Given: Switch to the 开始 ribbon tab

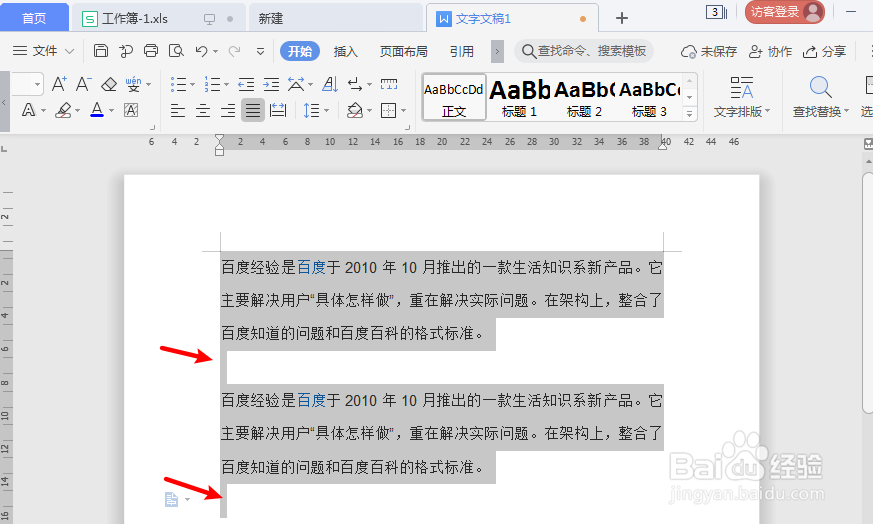Looking at the screenshot, I should (300, 51).
